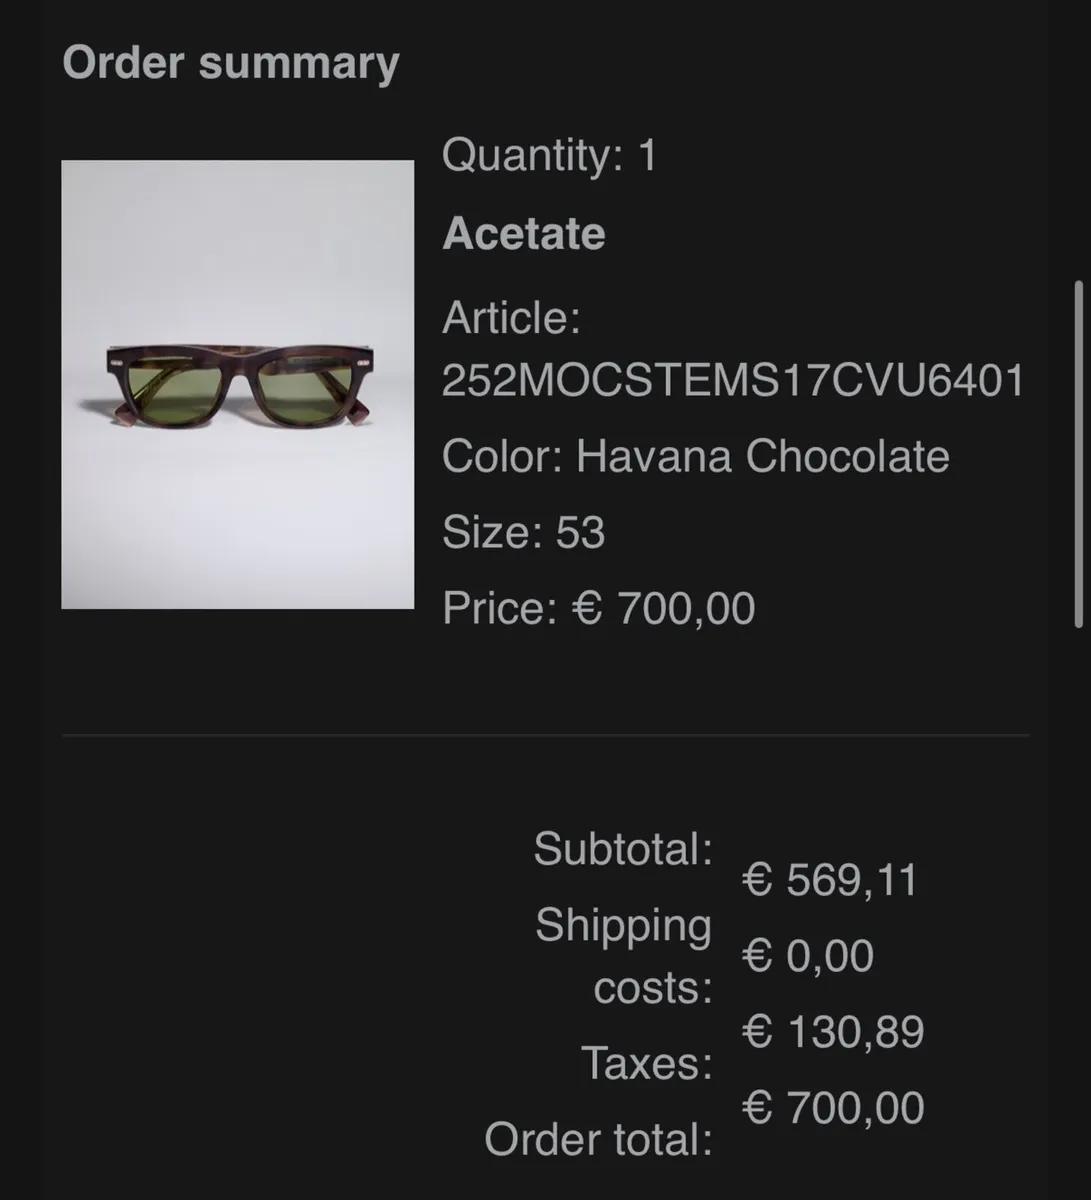Image resolution: width=1091 pixels, height=1200 pixels.
Task: Click the Article: label
Action: (x=511, y=318)
